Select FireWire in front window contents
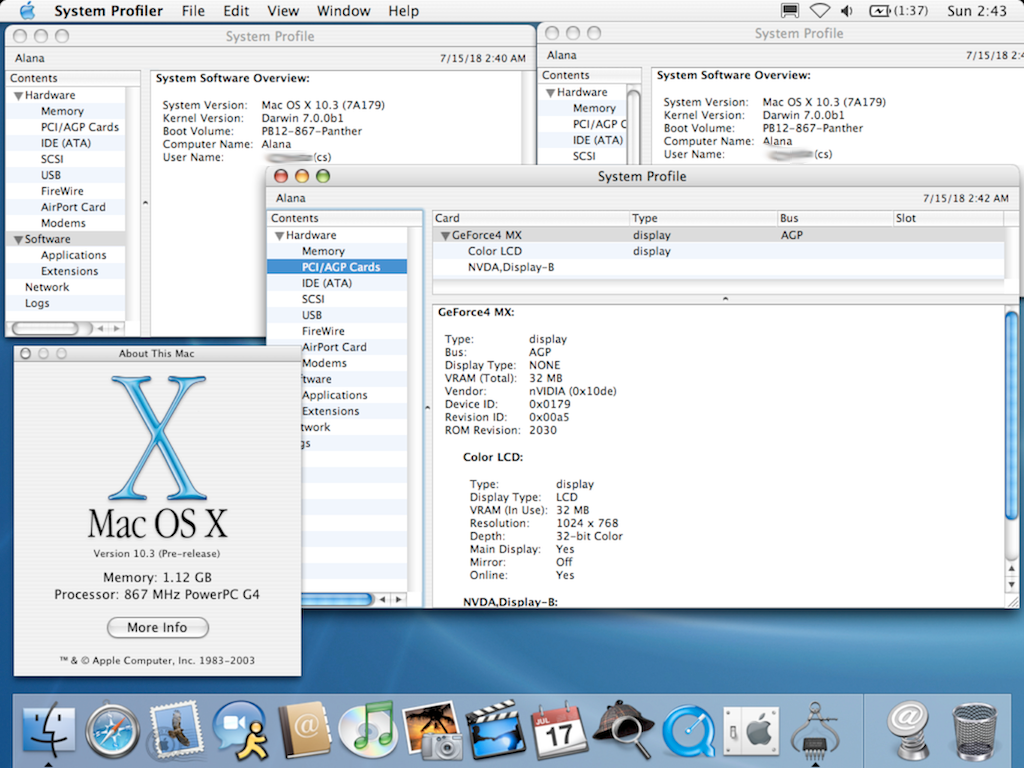Image resolution: width=1024 pixels, height=768 pixels. tap(337, 331)
